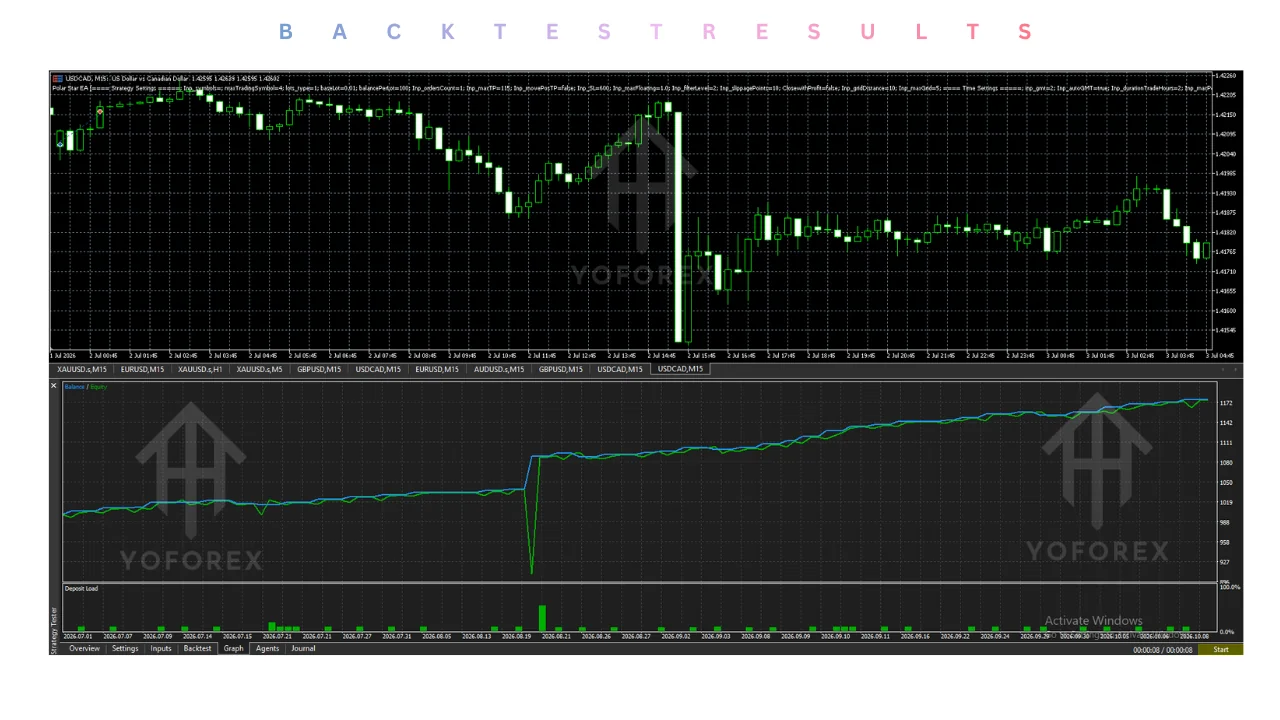This screenshot has height=720, width=1280.
Task: Click the USDCAD flag icon in the chart title
Action: pyautogui.click(x=58, y=78)
